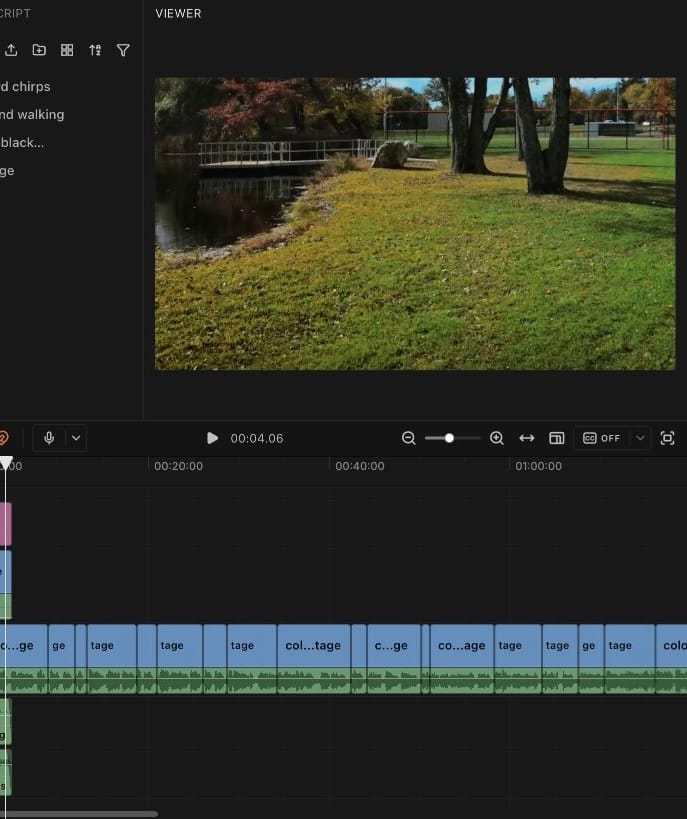The width and height of the screenshot is (687, 819).
Task: Click the audio waveform under 'col...tage' clip
Action: click(x=313, y=681)
